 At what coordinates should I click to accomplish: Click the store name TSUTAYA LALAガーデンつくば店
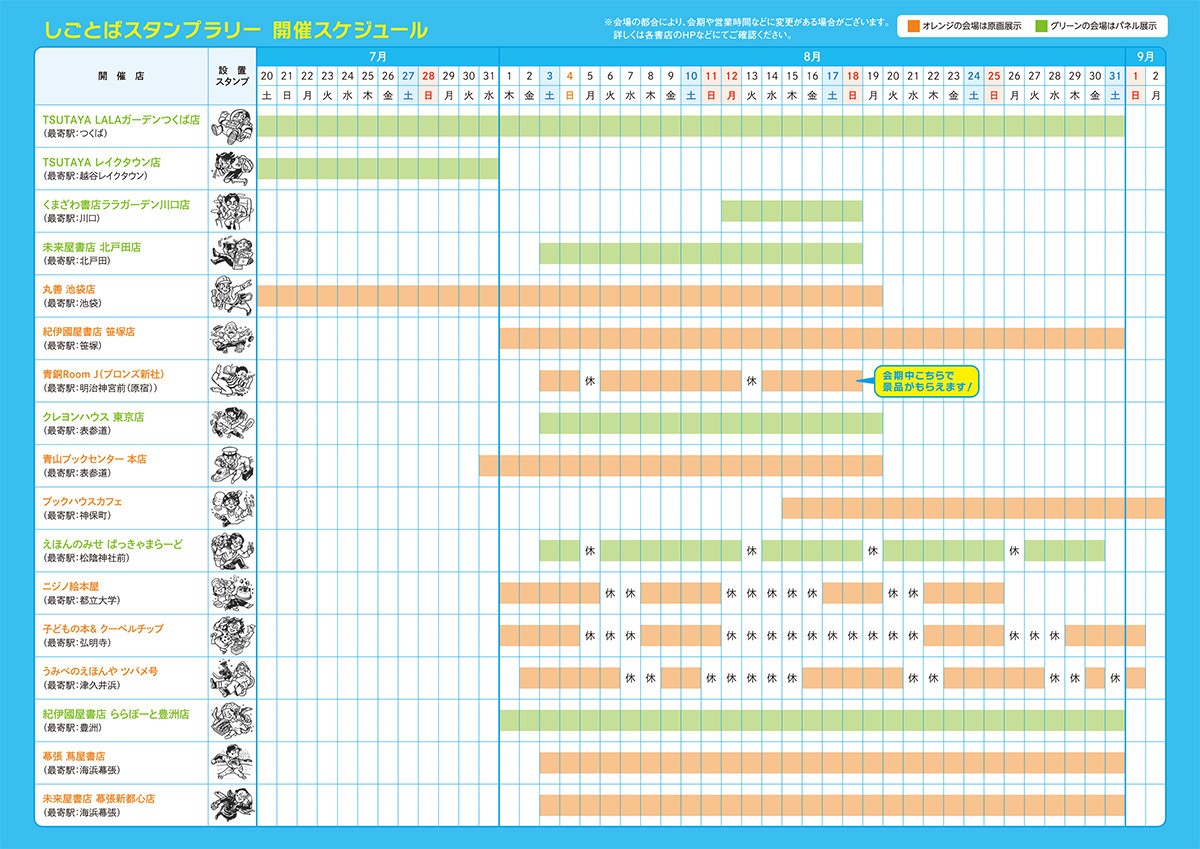[x=121, y=119]
